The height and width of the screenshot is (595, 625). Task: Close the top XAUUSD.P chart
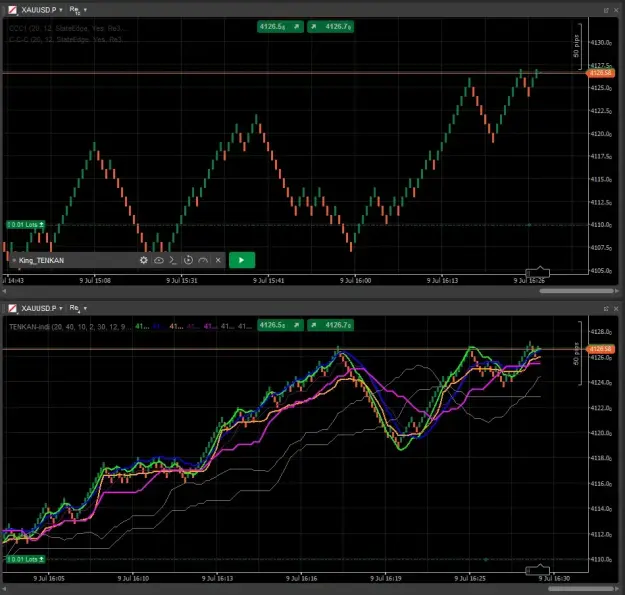pyautogui.click(x=616, y=10)
